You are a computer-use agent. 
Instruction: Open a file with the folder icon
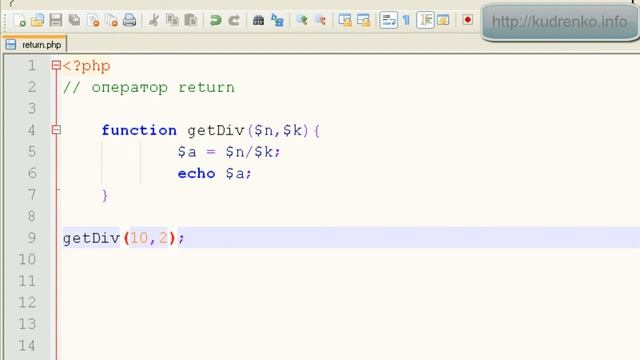click(x=38, y=20)
